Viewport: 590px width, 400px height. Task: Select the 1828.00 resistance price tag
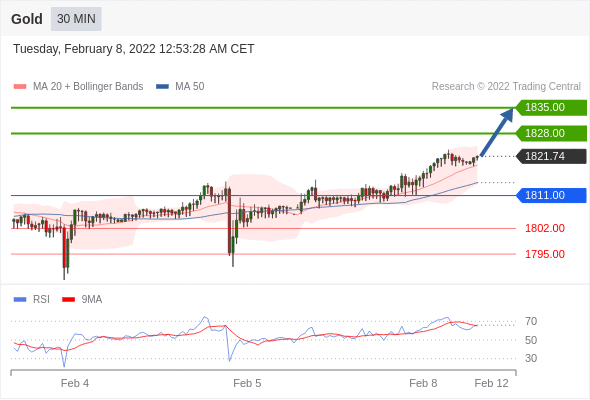click(551, 133)
